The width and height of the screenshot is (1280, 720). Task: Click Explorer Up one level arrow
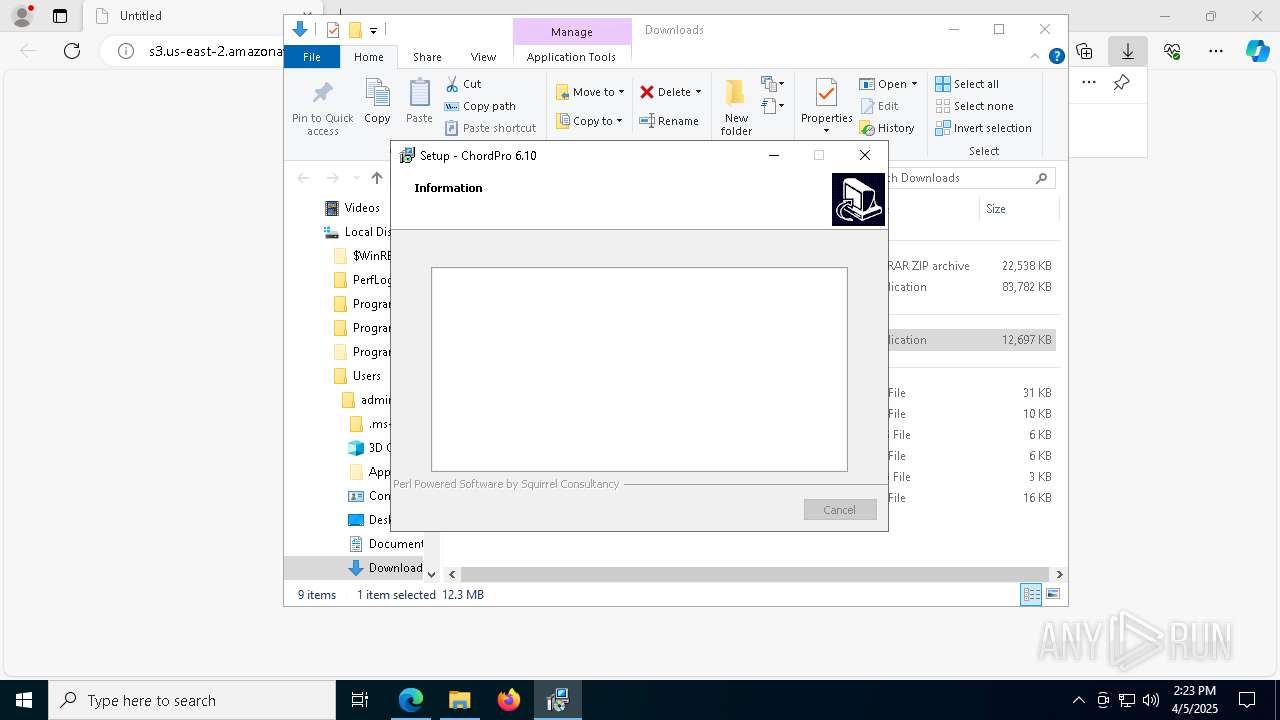point(376,178)
